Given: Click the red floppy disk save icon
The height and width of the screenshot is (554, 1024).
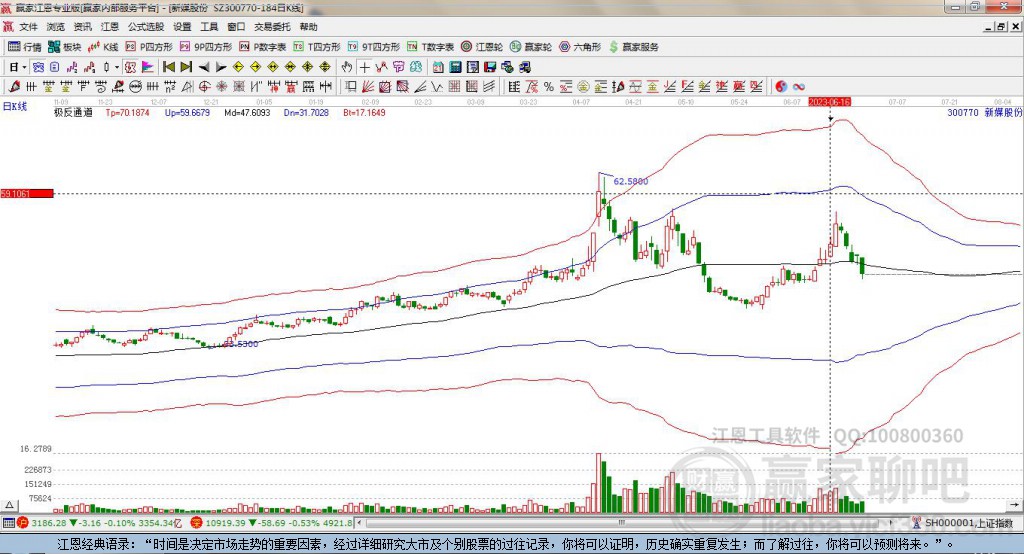Looking at the screenshot, I should (490, 67).
